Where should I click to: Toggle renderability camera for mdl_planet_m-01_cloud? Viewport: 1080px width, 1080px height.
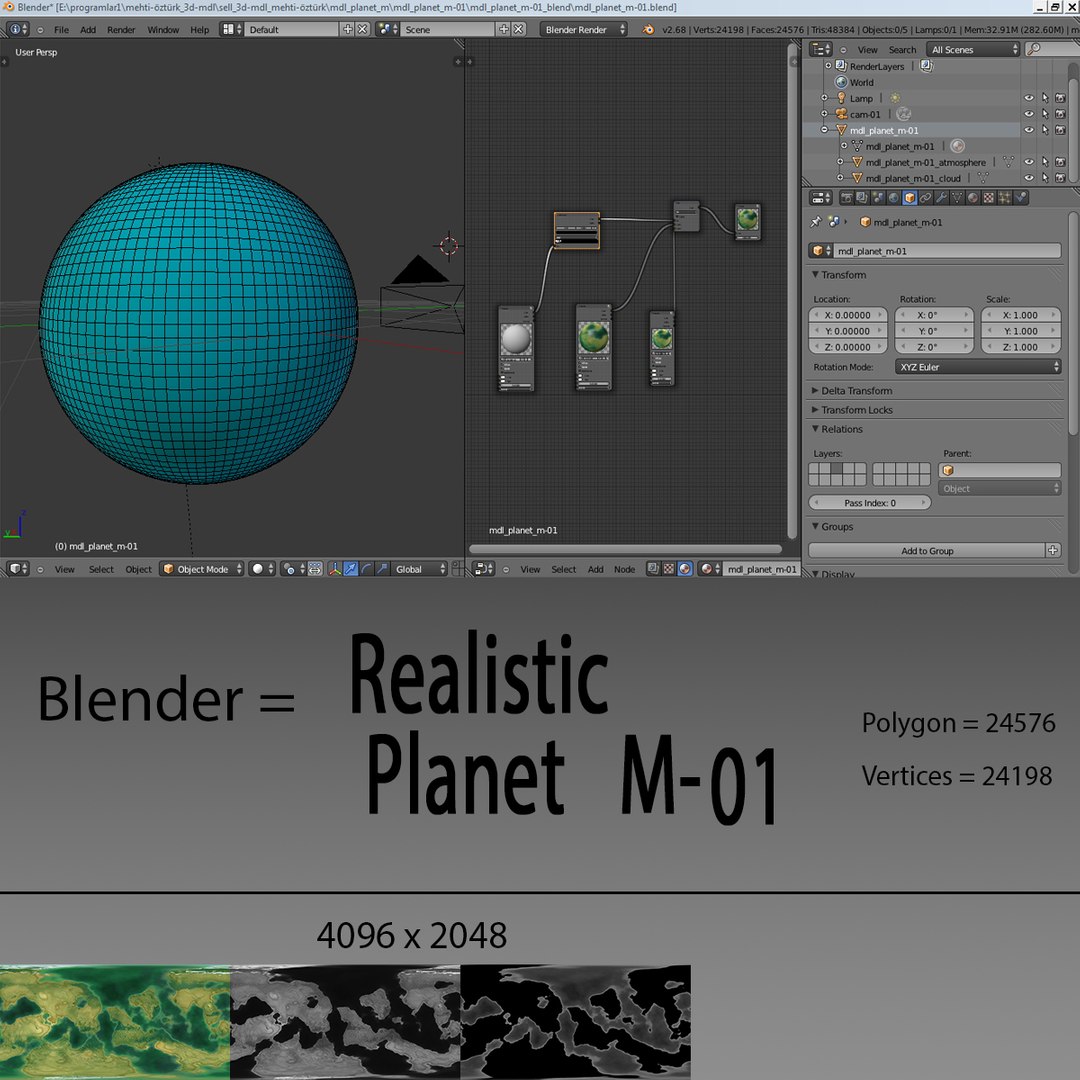coord(1061,178)
